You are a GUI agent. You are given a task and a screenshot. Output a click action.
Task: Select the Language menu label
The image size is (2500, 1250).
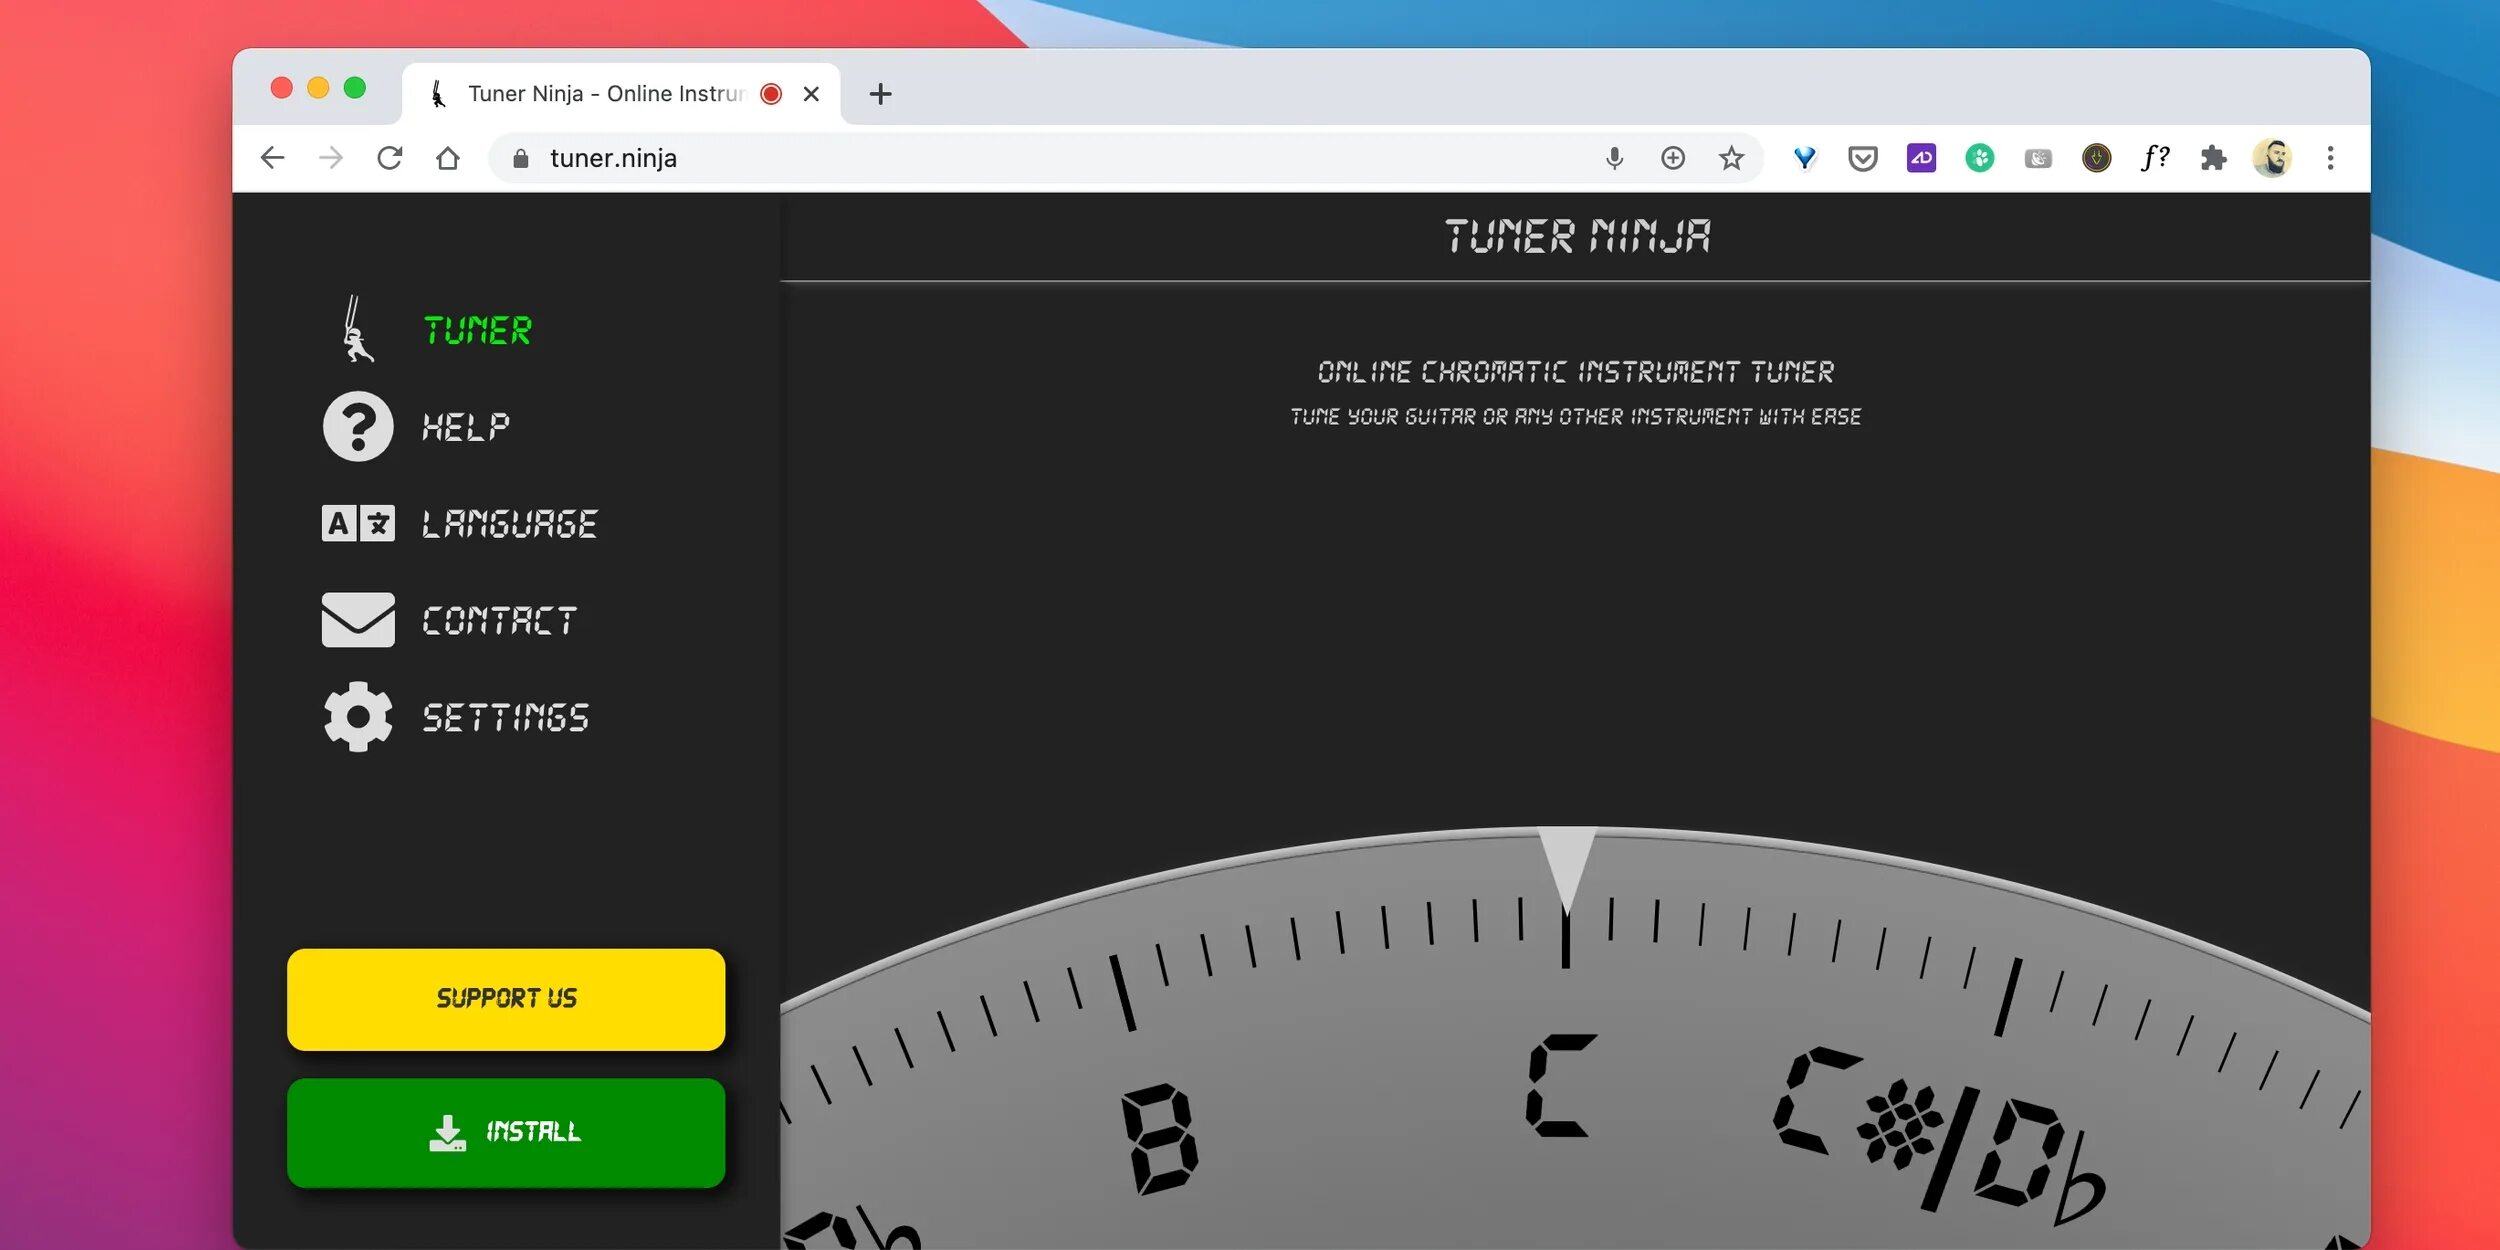(509, 524)
